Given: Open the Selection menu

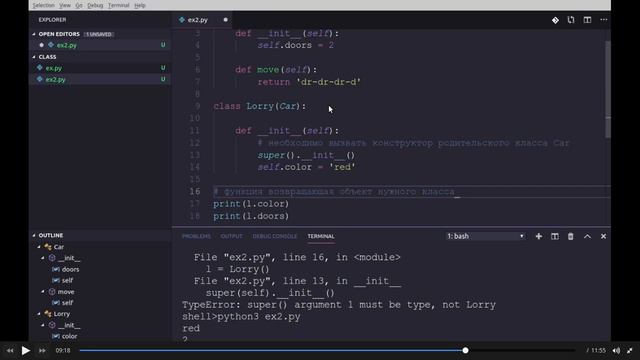Looking at the screenshot, I should point(43,5).
